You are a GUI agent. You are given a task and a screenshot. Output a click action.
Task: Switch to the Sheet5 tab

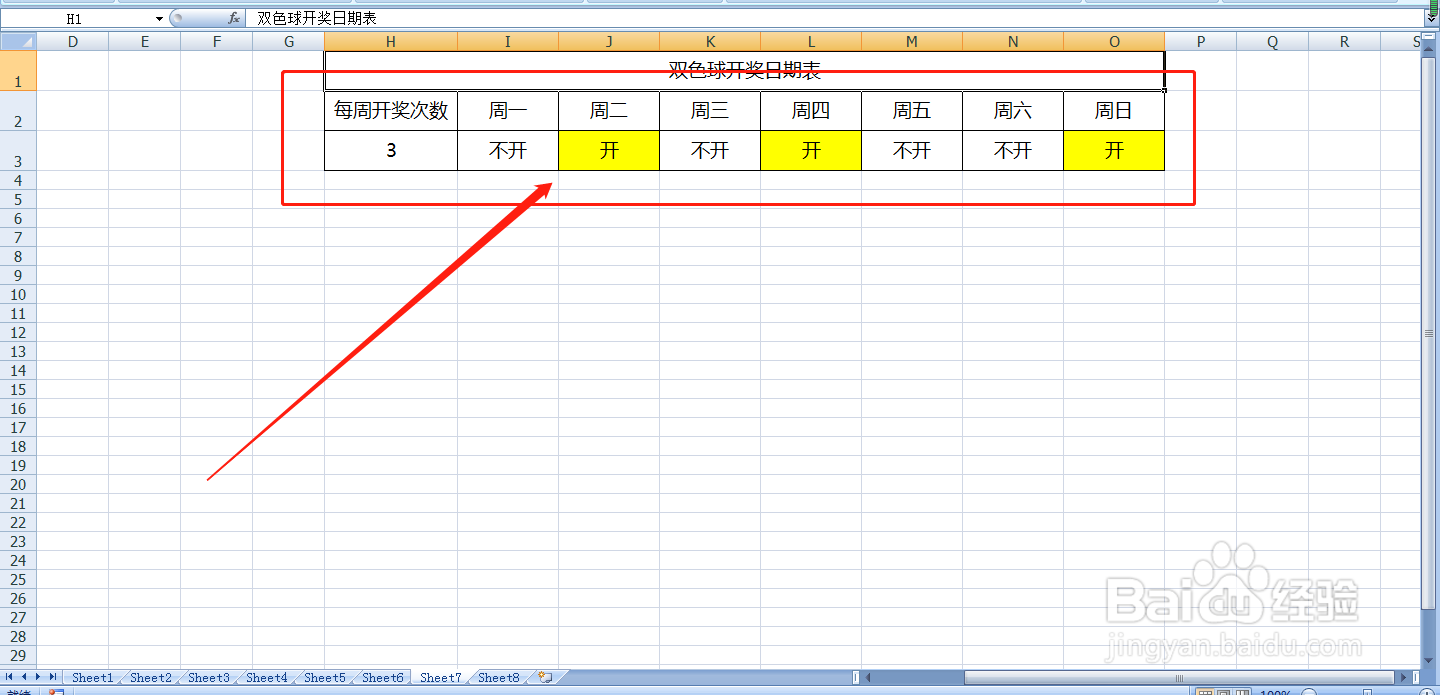(324, 677)
